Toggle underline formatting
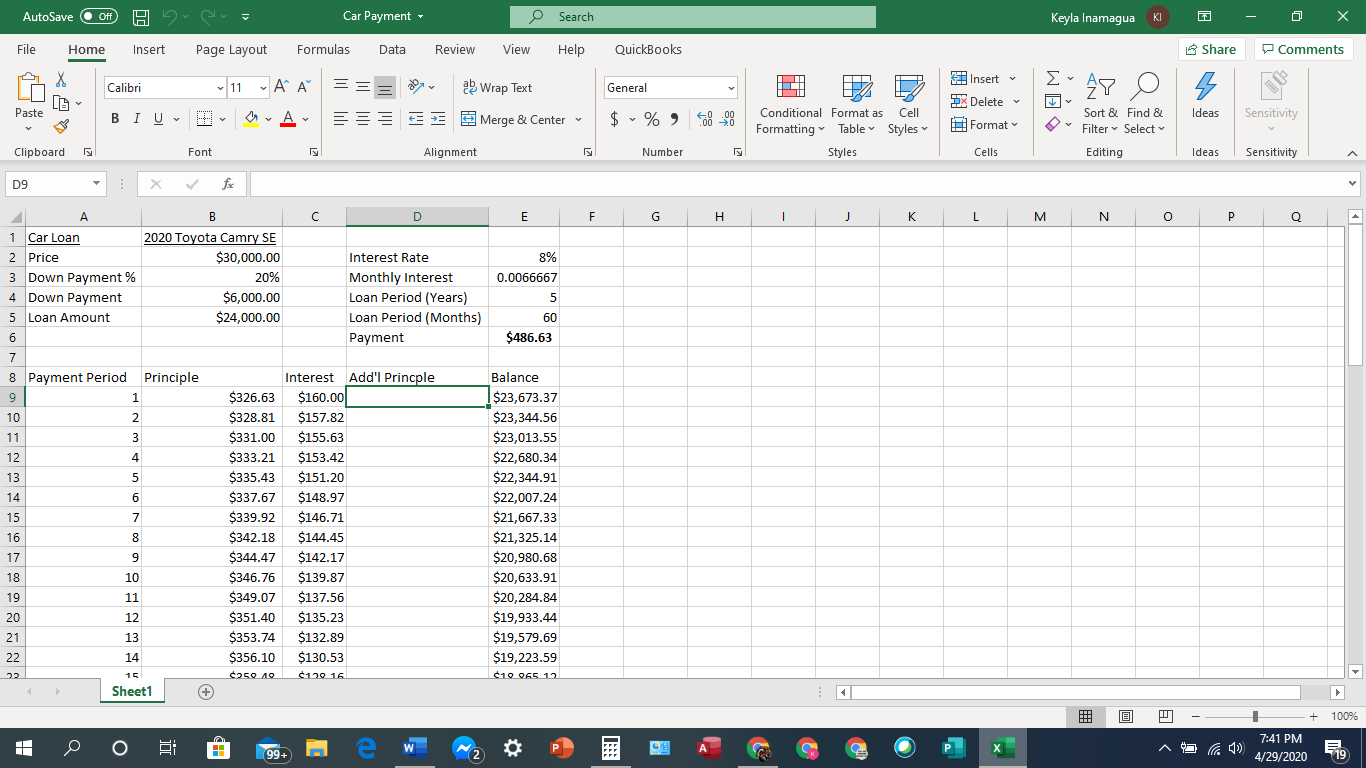 (158, 119)
